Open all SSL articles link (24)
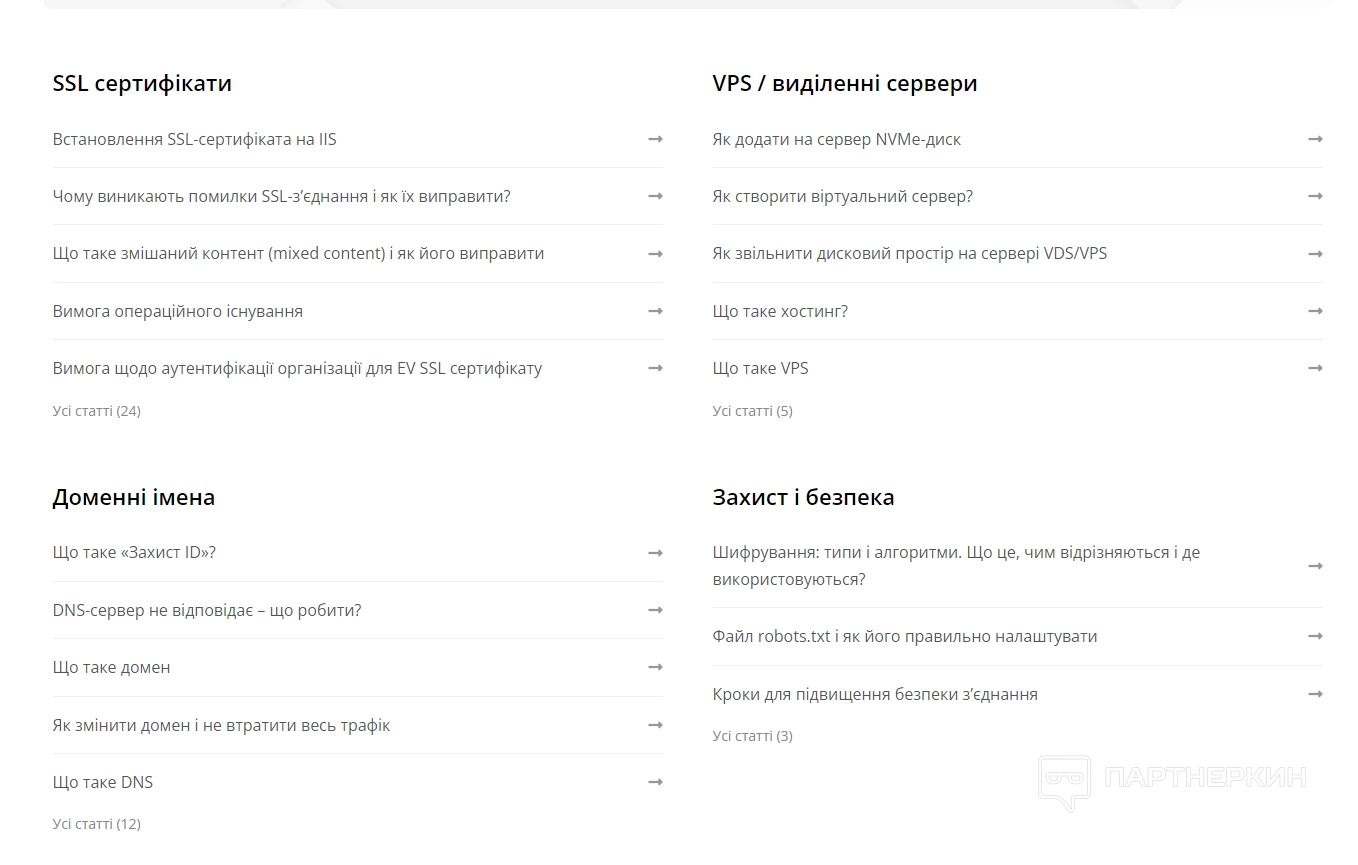The image size is (1358, 865). point(96,411)
